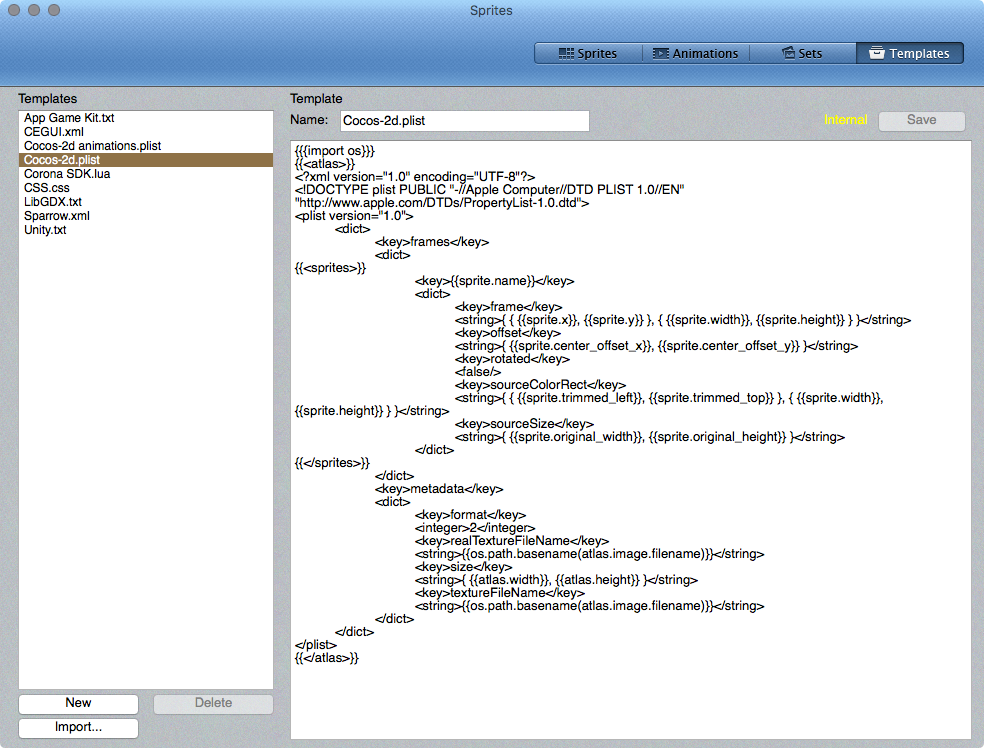The height and width of the screenshot is (748, 984).
Task: Select Unity.txt template
Action: point(146,230)
